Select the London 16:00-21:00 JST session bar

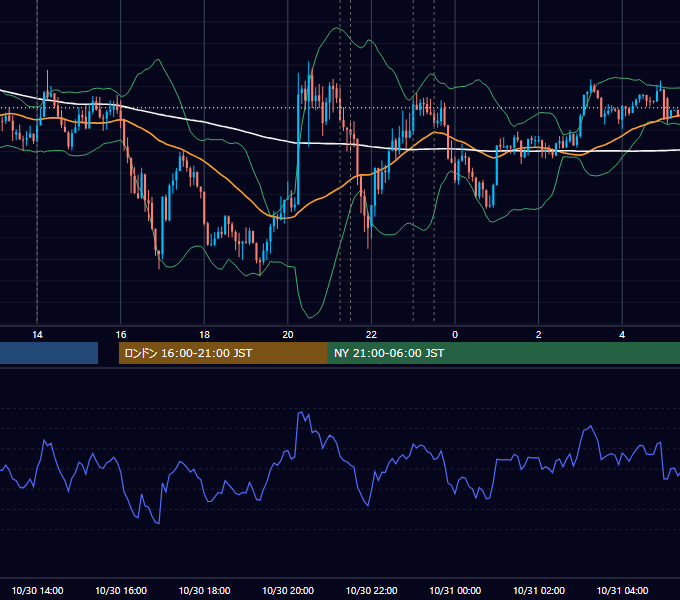pos(223,353)
